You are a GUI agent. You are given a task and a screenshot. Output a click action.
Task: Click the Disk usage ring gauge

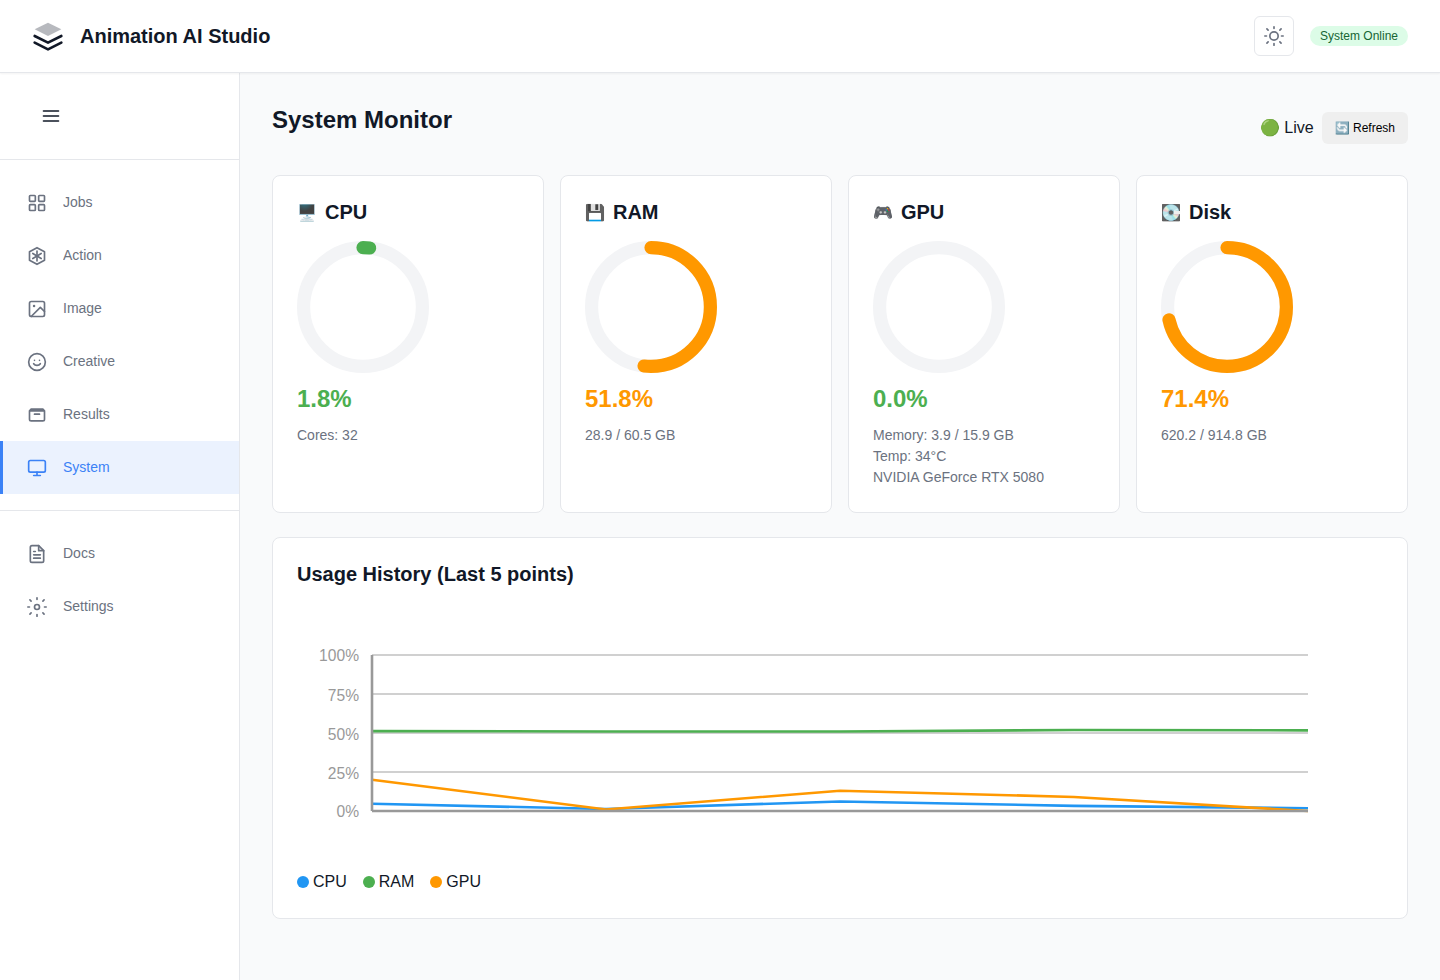pos(1227,307)
